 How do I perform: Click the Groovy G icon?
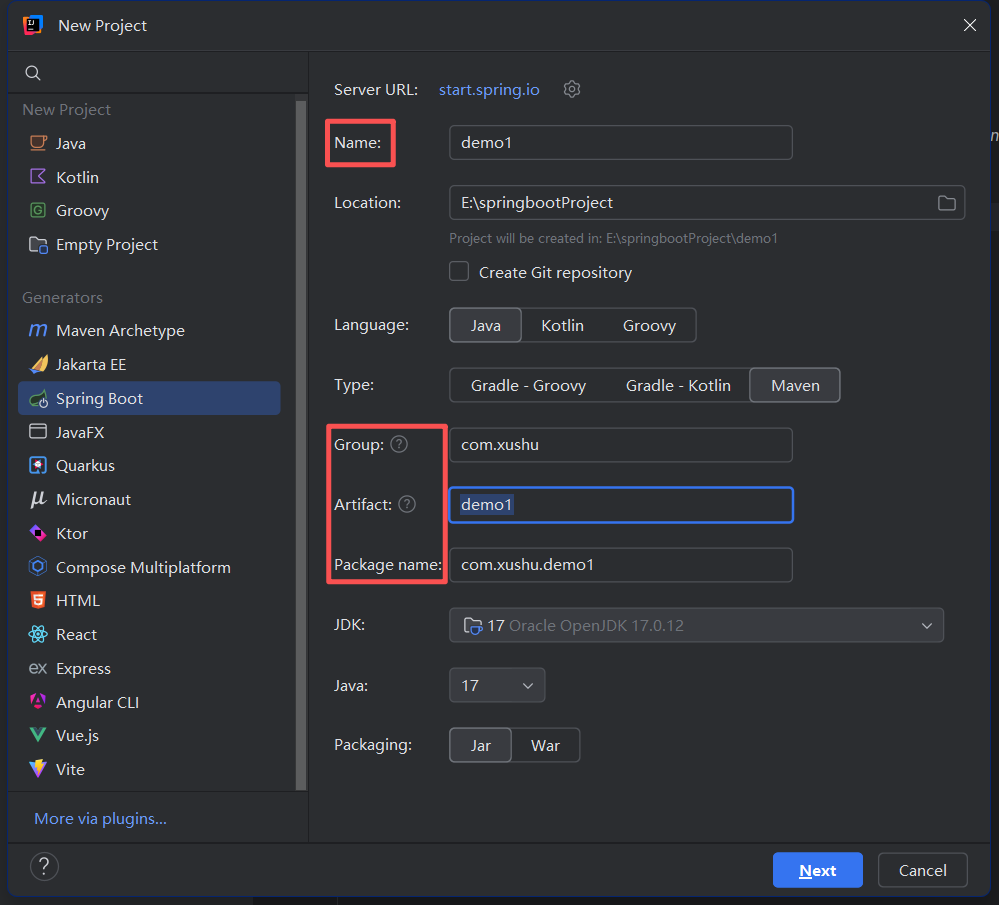38,210
